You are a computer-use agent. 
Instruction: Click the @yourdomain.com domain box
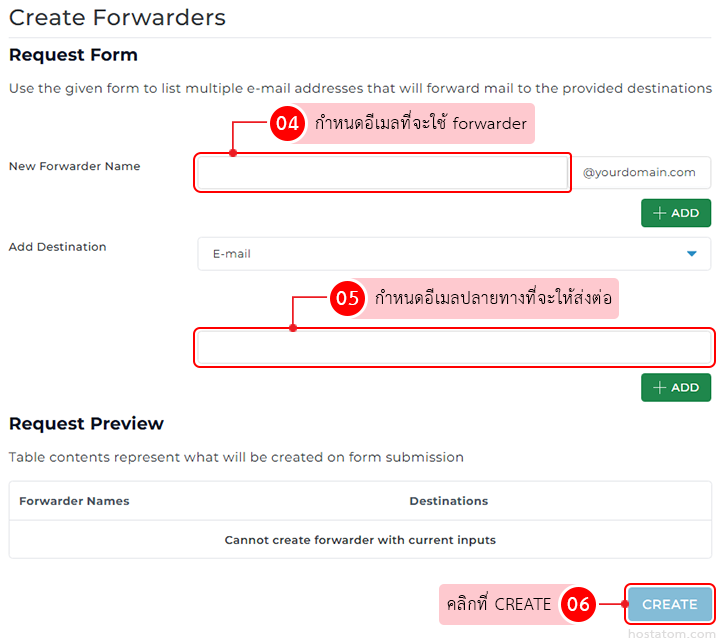(x=640, y=173)
